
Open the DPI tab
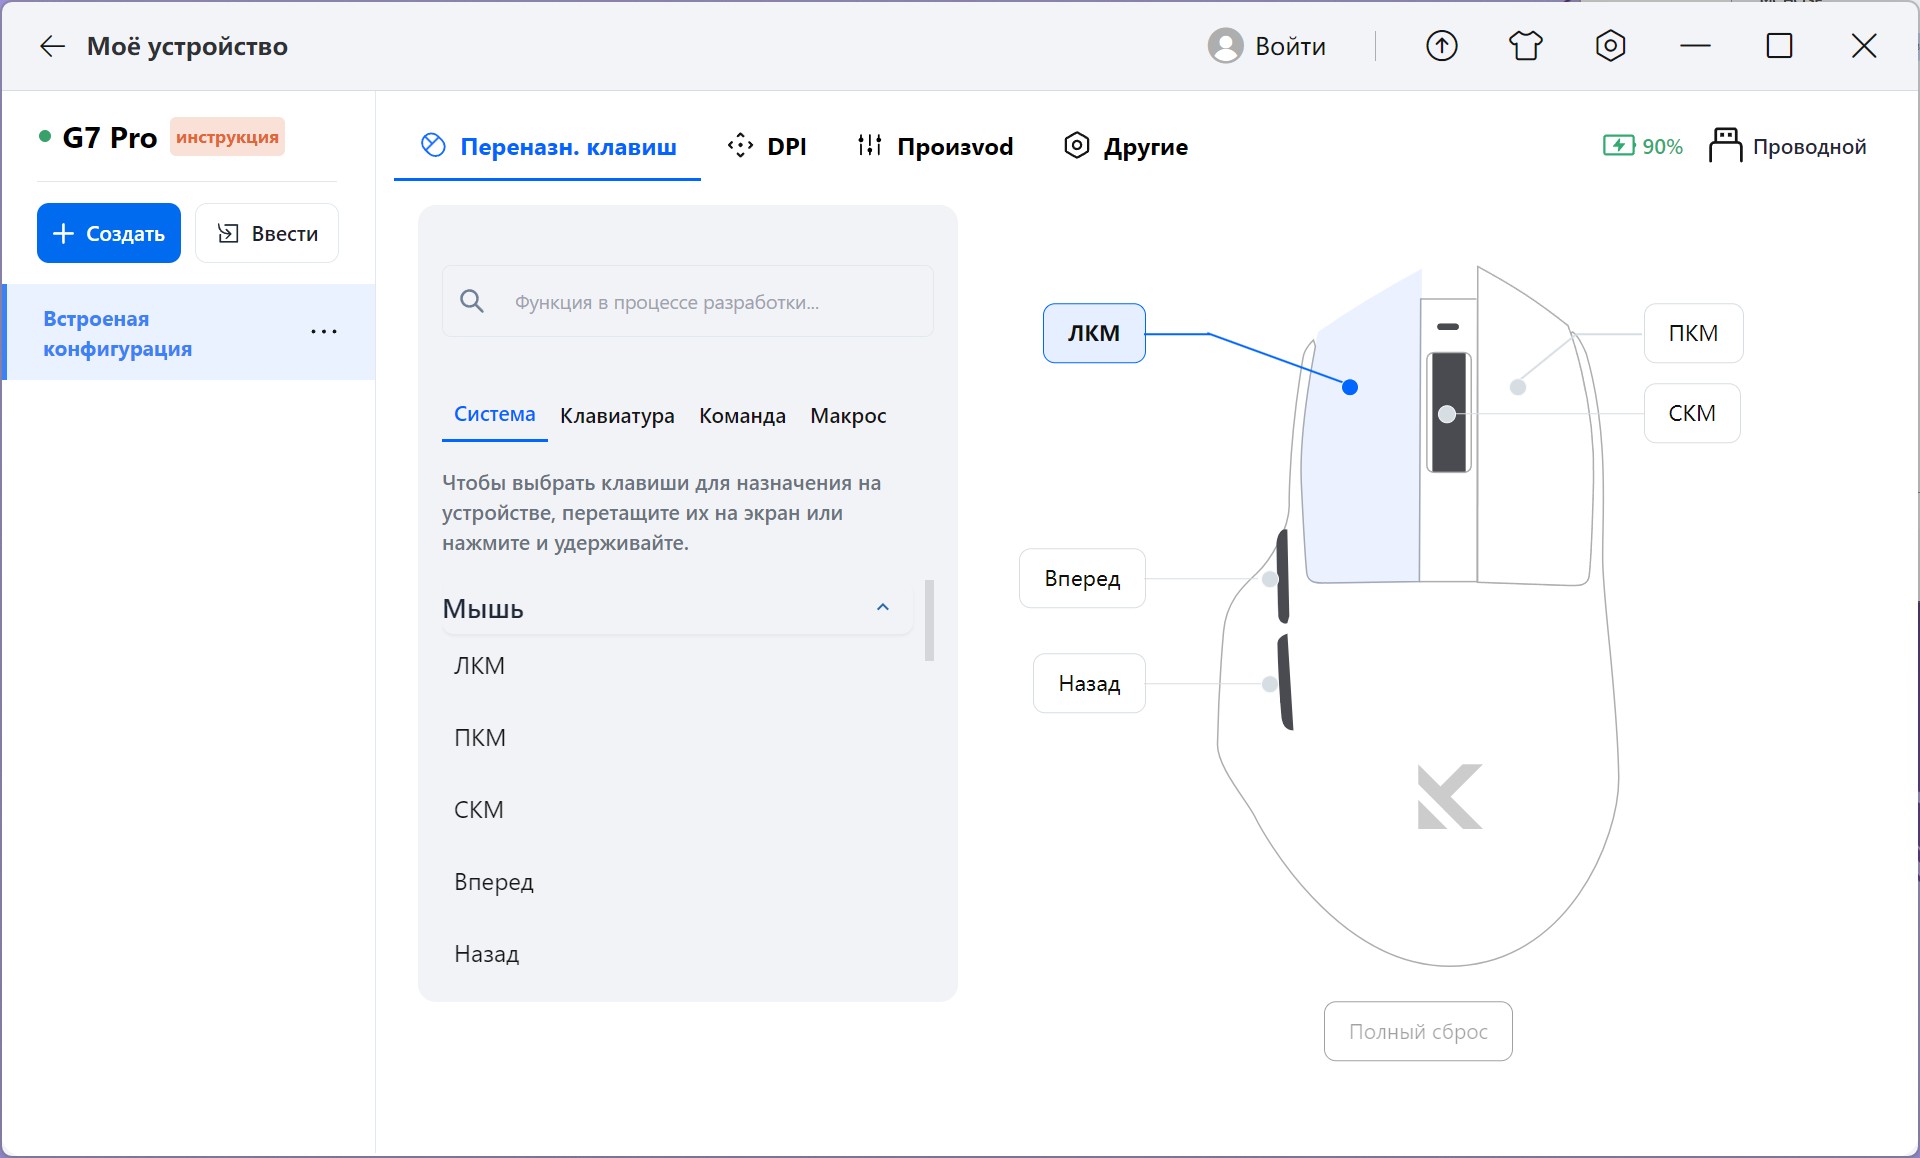click(x=767, y=147)
